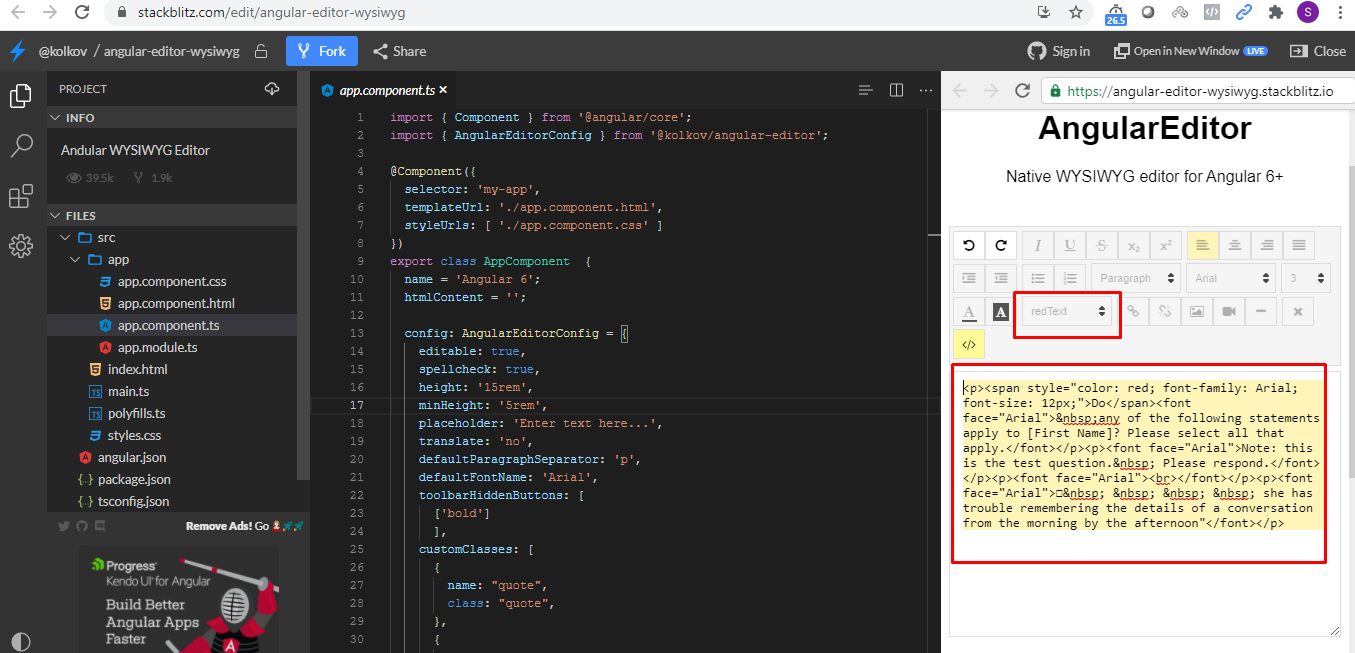Apply underline formatting in the editor
This screenshot has width=1355, height=653.
pyautogui.click(x=1070, y=245)
